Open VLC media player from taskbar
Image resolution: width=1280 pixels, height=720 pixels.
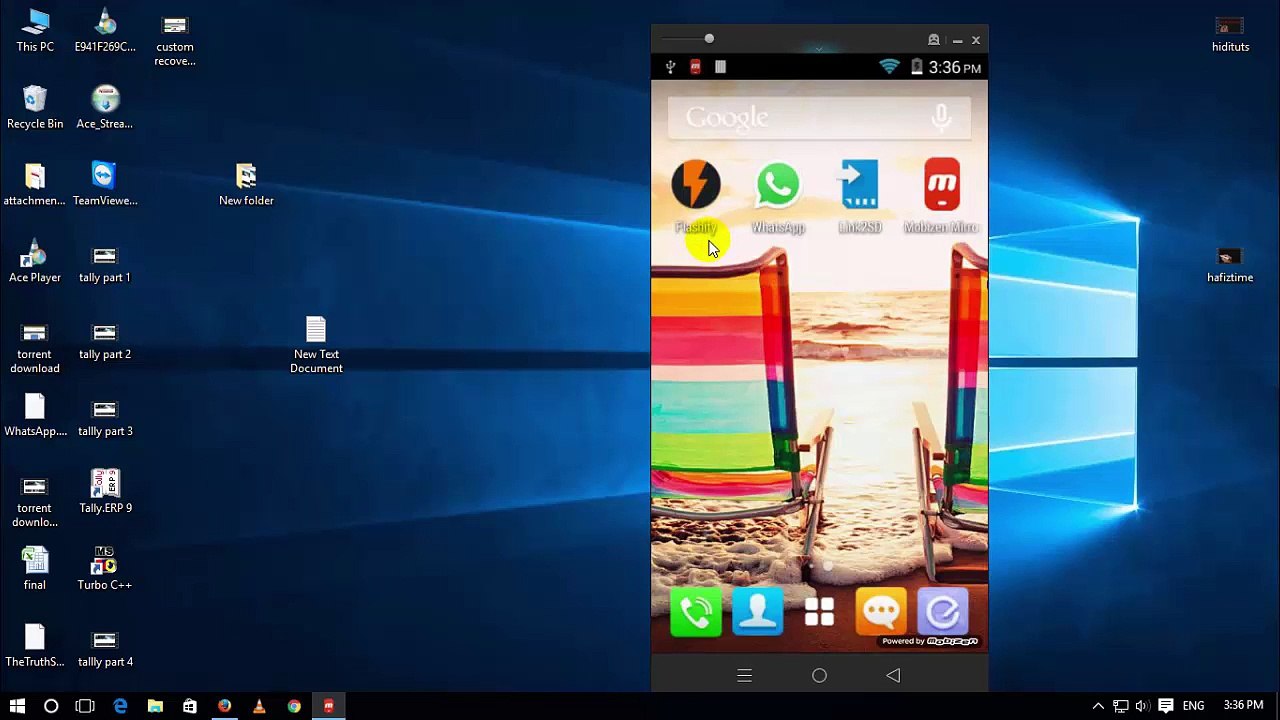tap(259, 706)
